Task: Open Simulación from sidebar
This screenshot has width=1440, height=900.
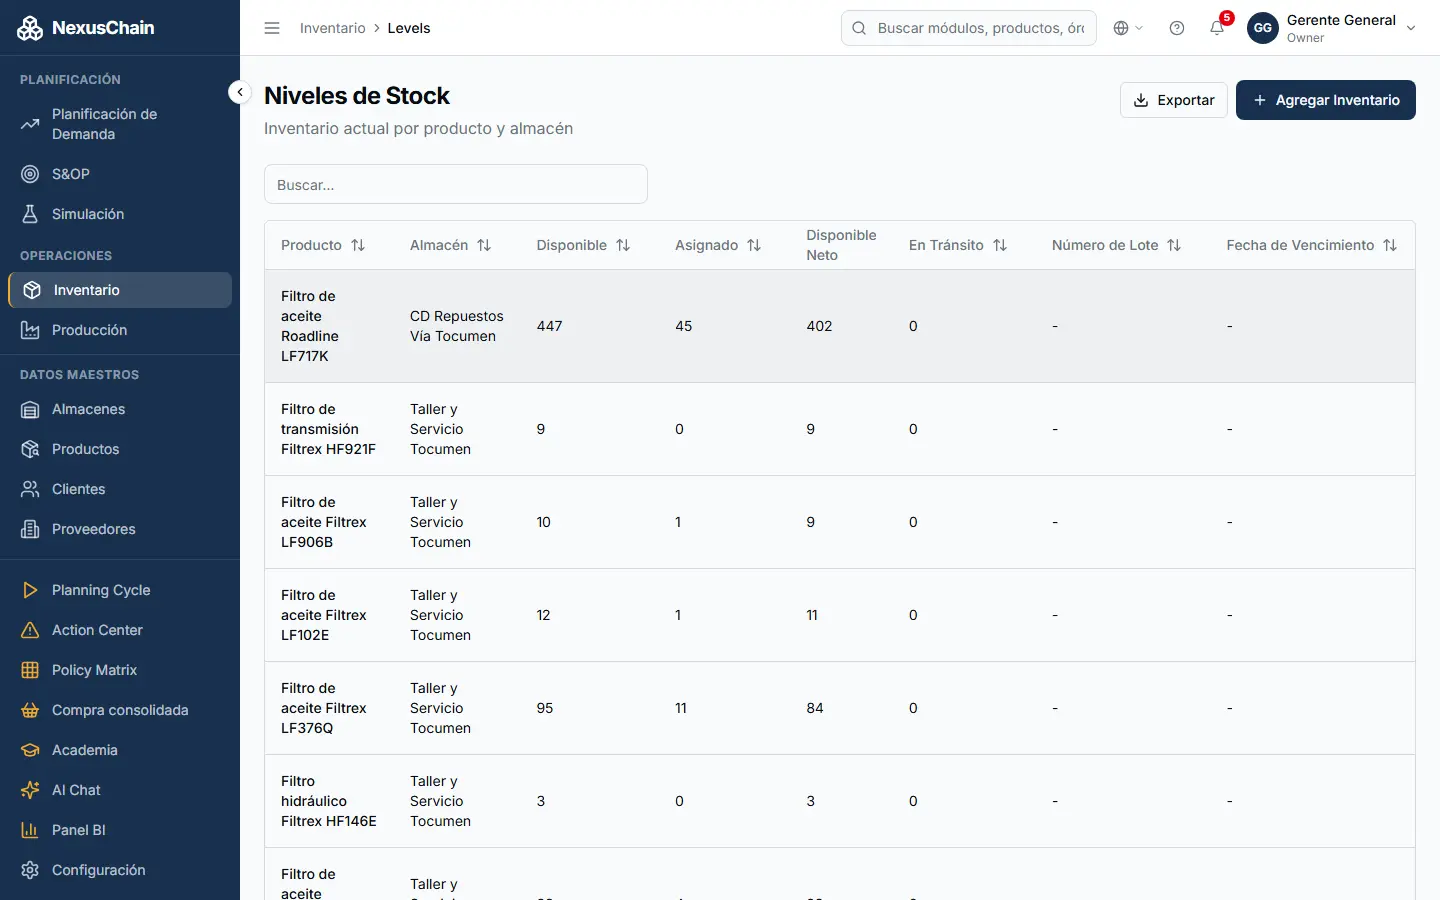Action: pos(120,214)
